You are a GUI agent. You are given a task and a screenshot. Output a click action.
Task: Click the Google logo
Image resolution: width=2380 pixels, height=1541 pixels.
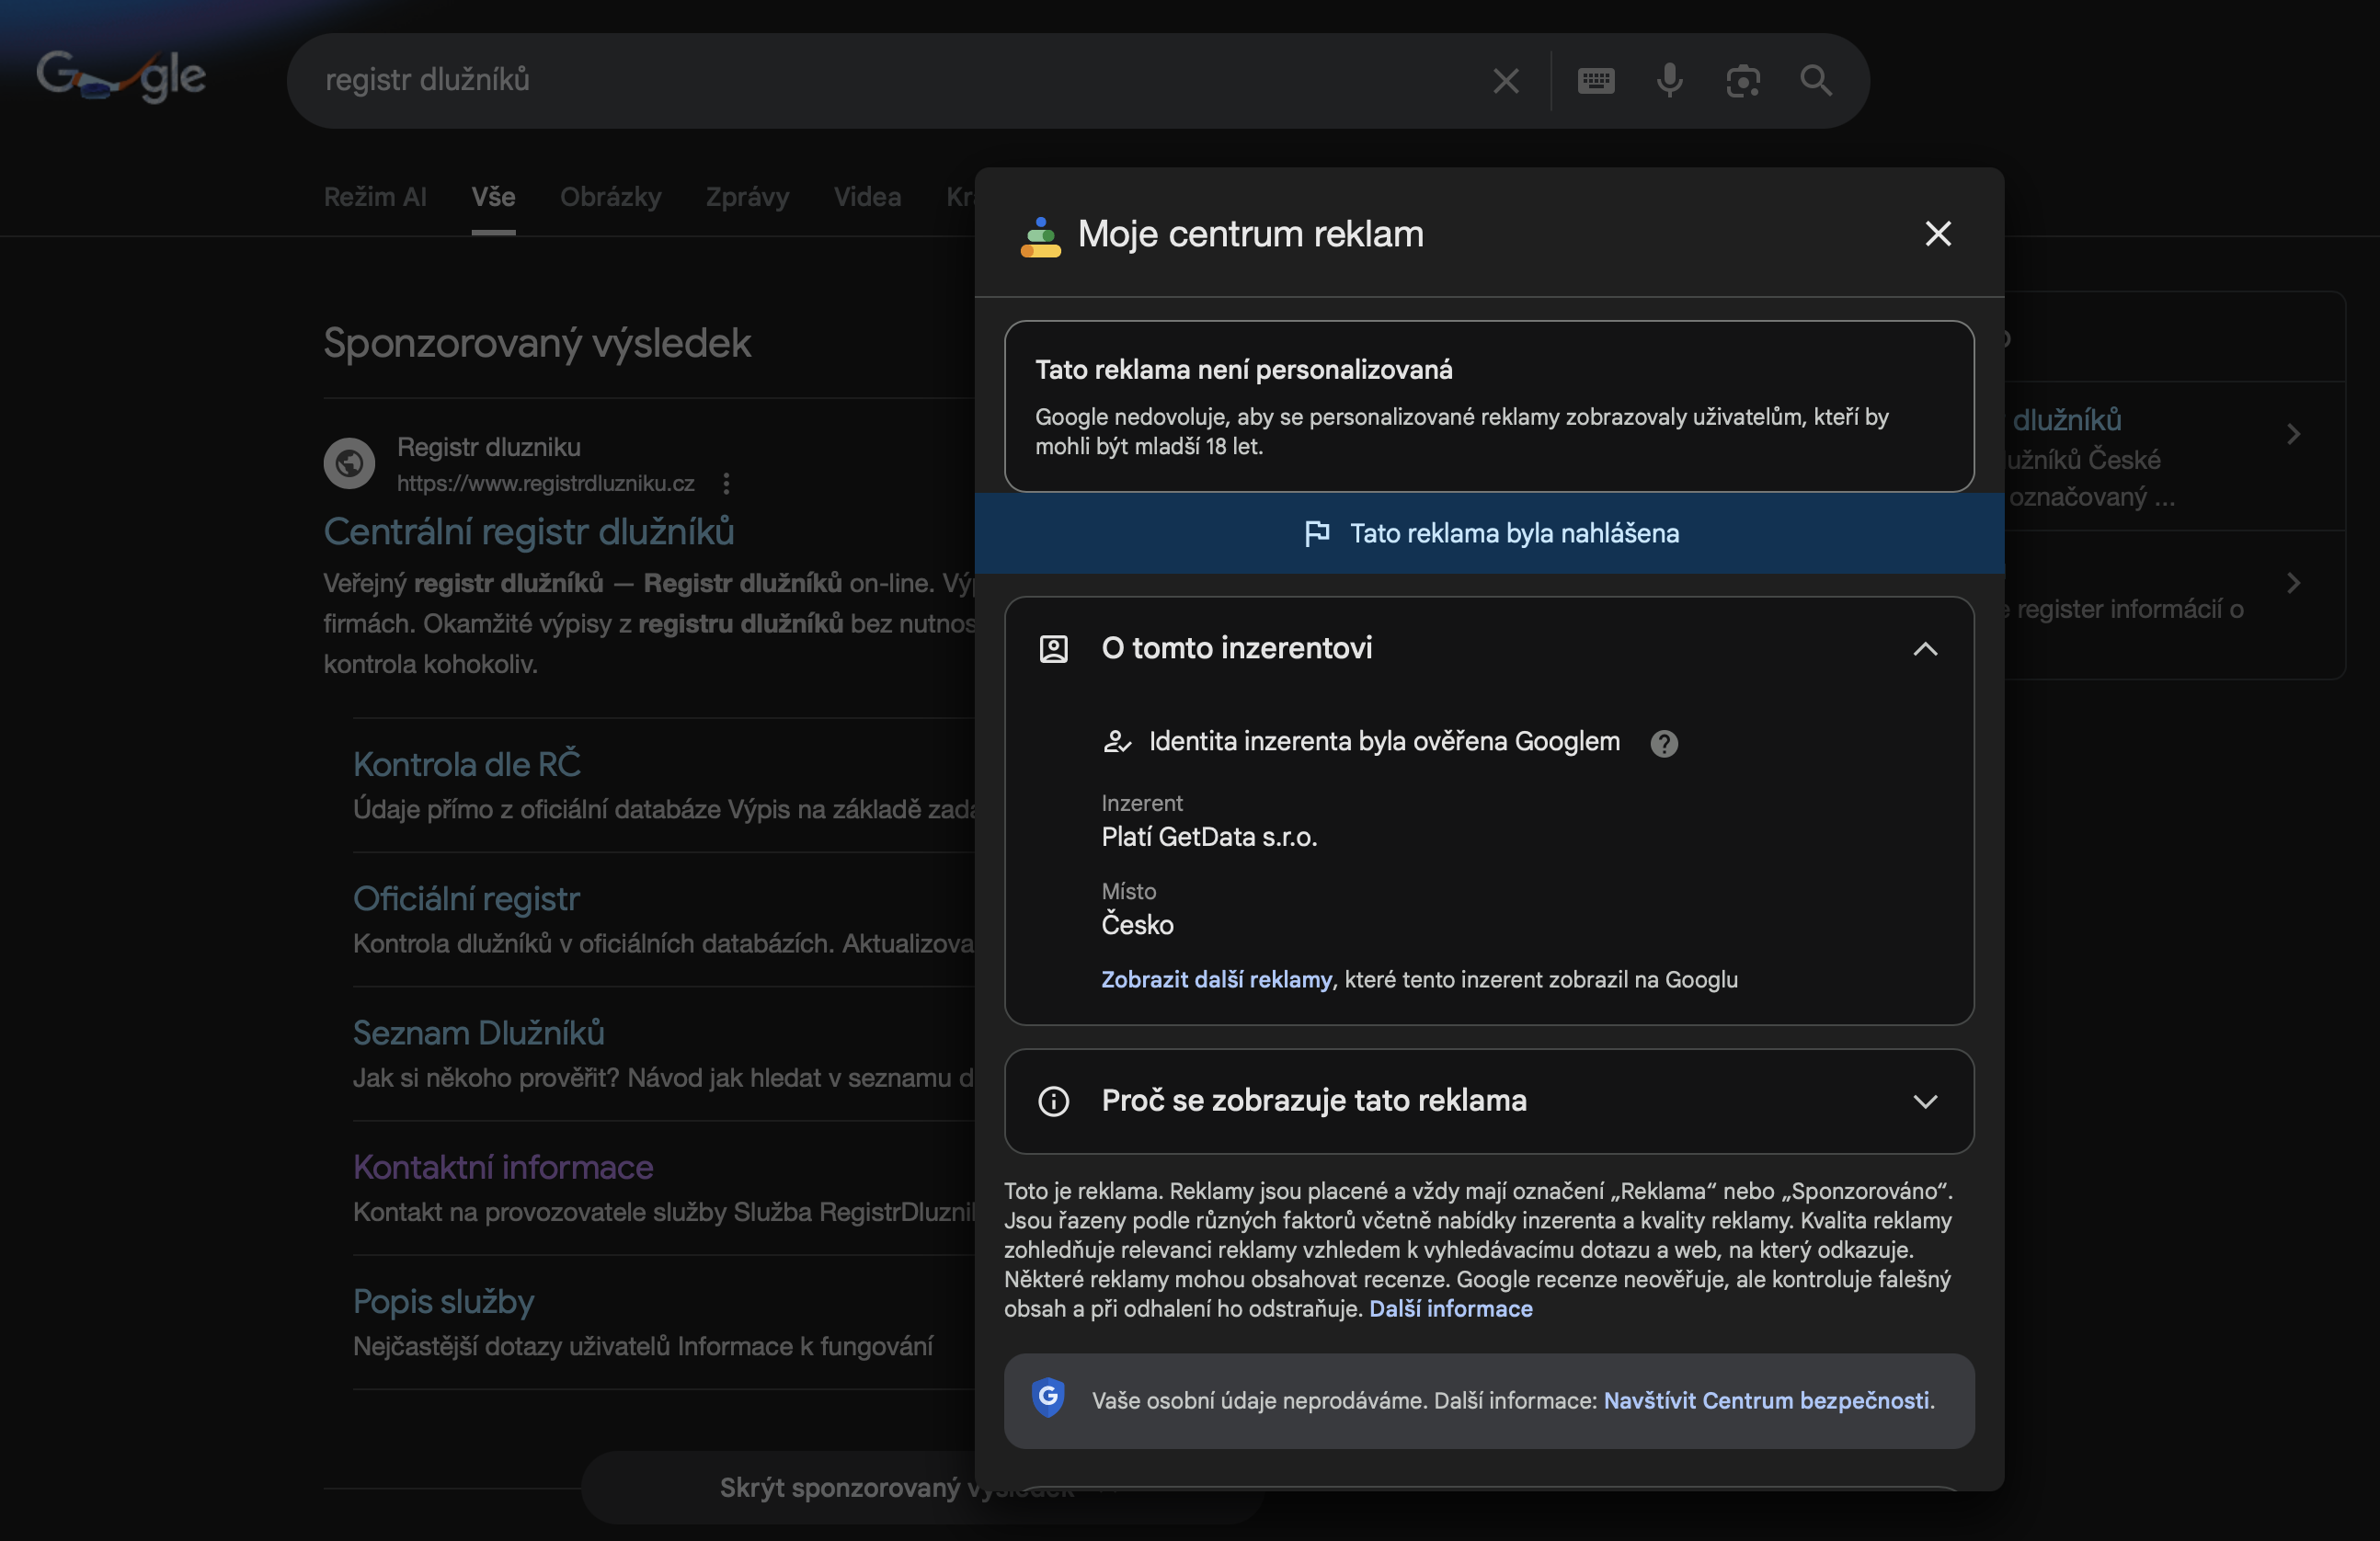pyautogui.click(x=121, y=76)
